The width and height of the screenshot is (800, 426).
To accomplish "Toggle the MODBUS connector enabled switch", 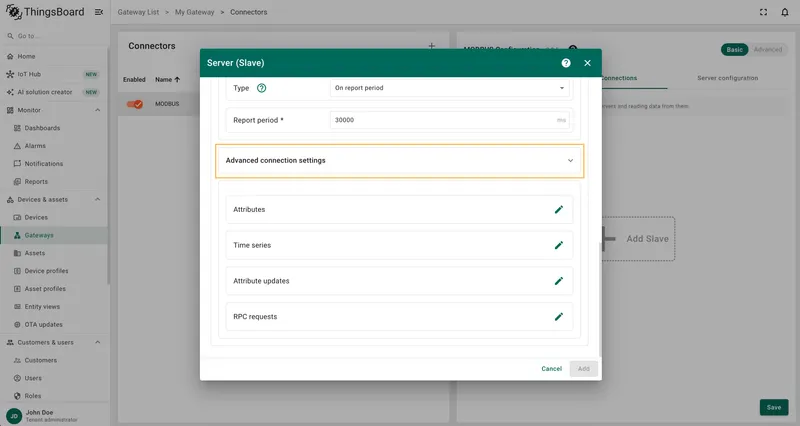I will click(135, 104).
